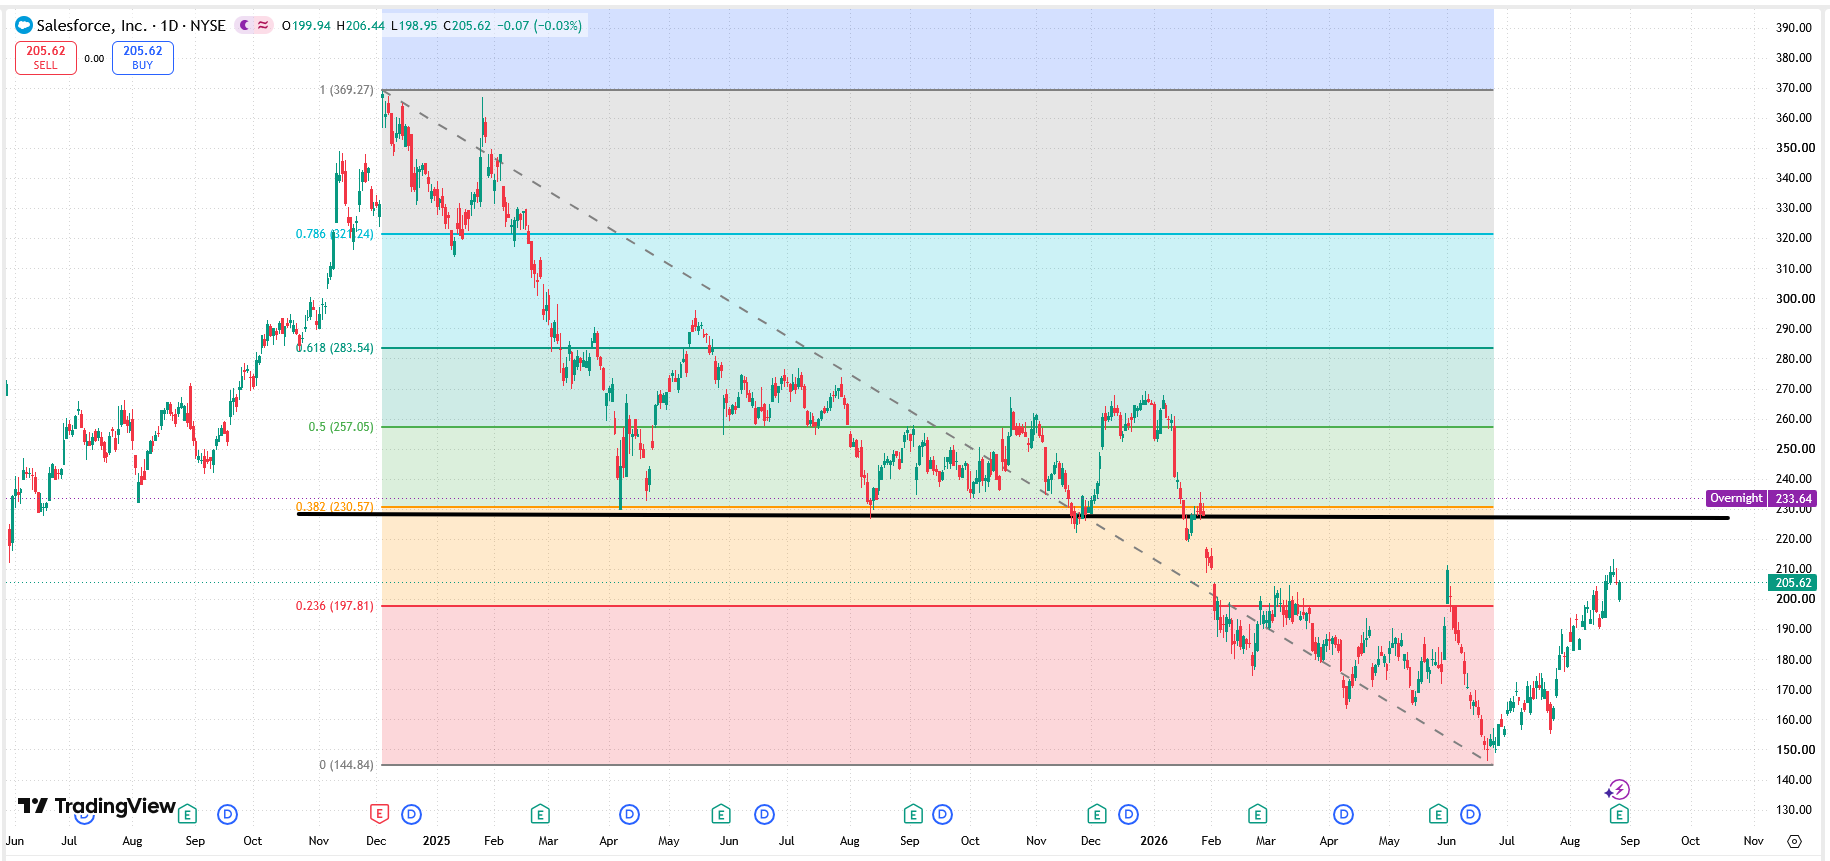Click the 205.62 SELL button
1830x861 pixels.
46,58
